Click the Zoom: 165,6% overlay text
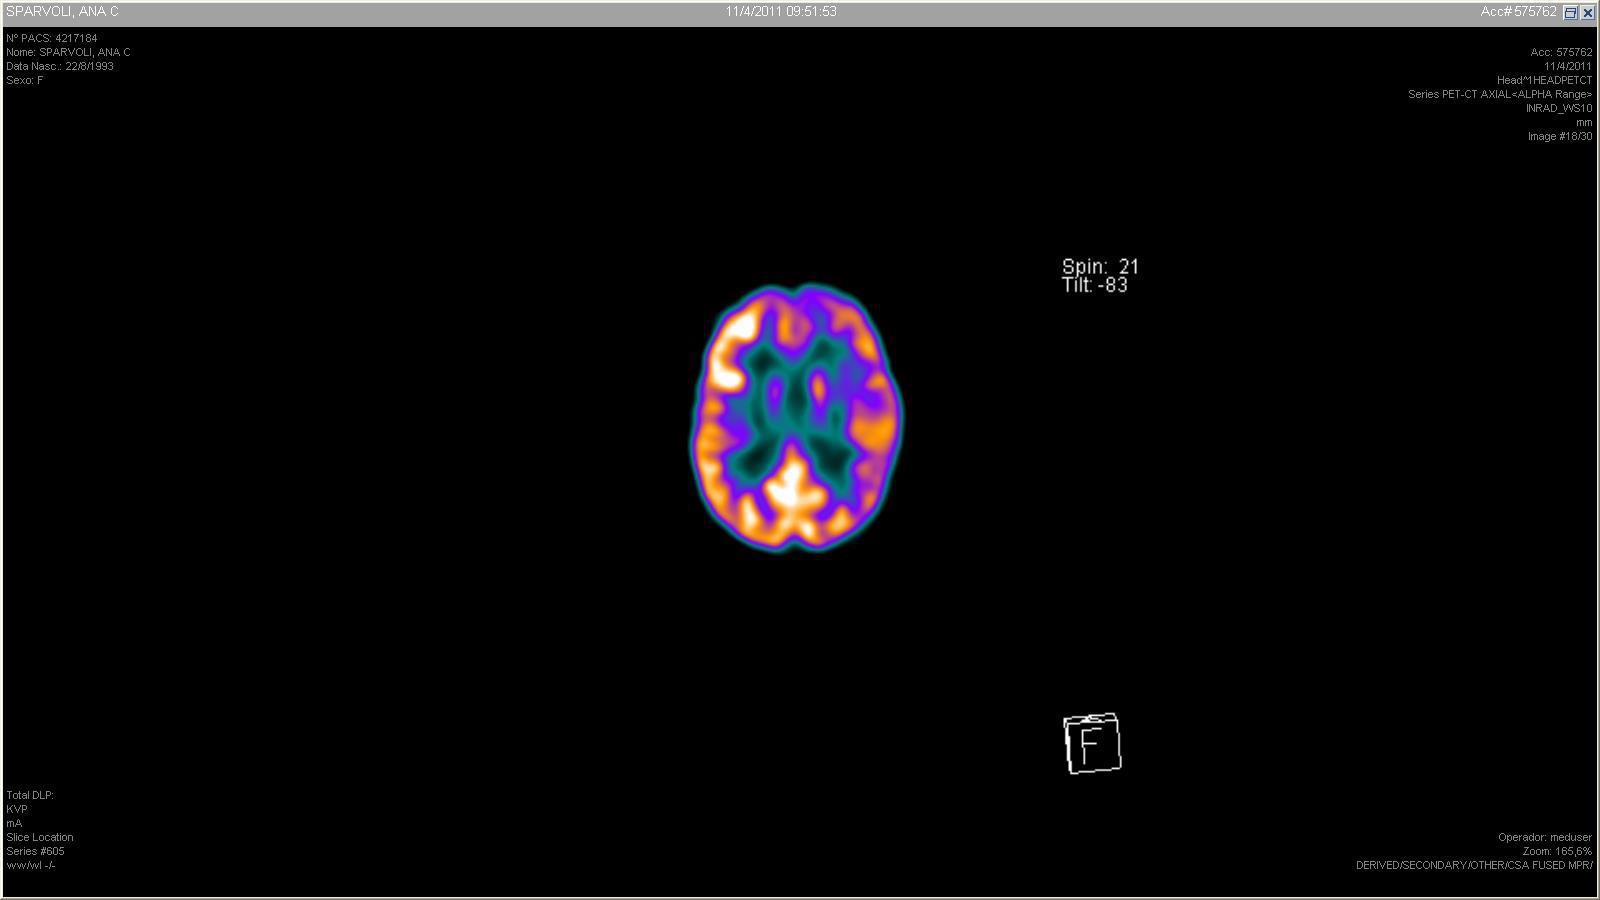1600x900 pixels. (1556, 851)
